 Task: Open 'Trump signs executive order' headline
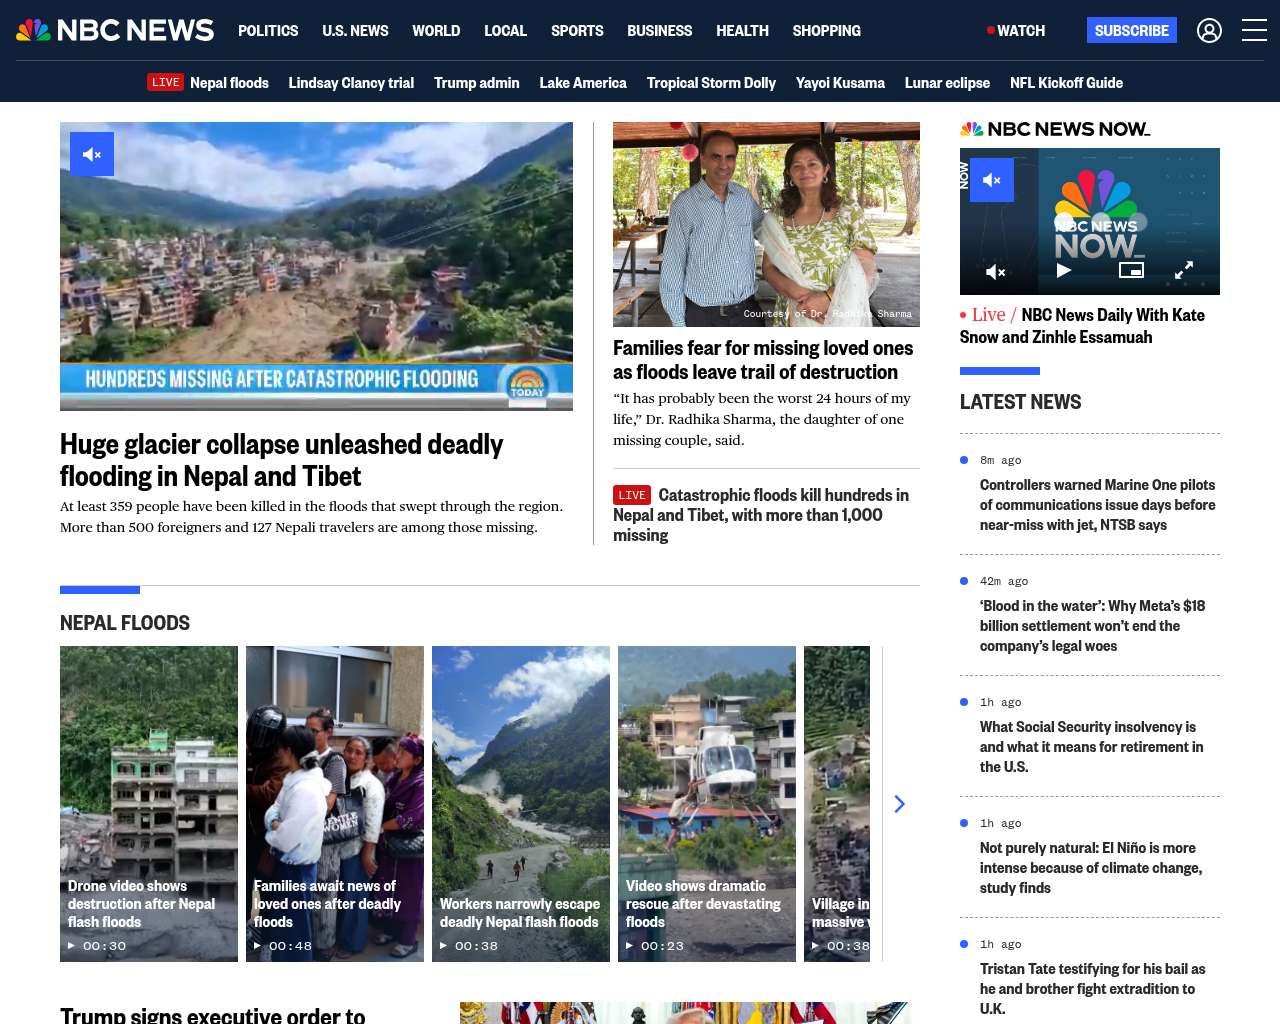[x=213, y=1015]
